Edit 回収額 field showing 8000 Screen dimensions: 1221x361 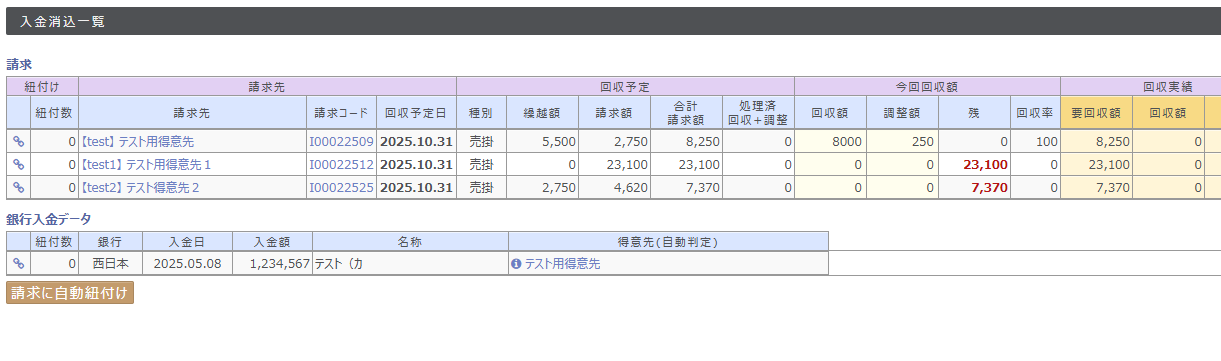coord(830,142)
